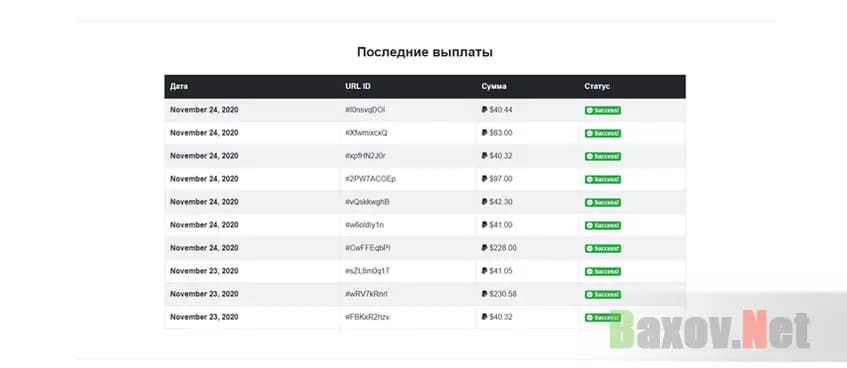Click November 23 date in #wRV7kRnrl row
The width and height of the screenshot is (847, 368).
tap(204, 294)
